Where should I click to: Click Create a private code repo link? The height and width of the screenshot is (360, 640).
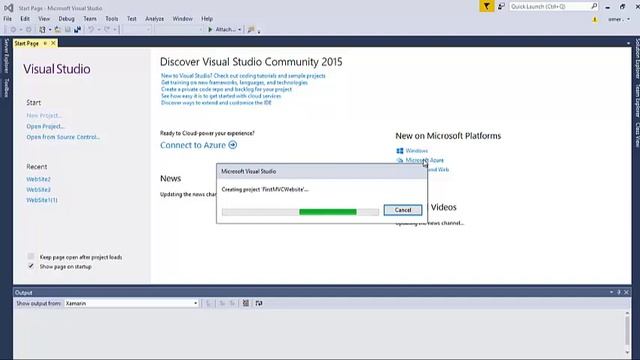coord(227,89)
